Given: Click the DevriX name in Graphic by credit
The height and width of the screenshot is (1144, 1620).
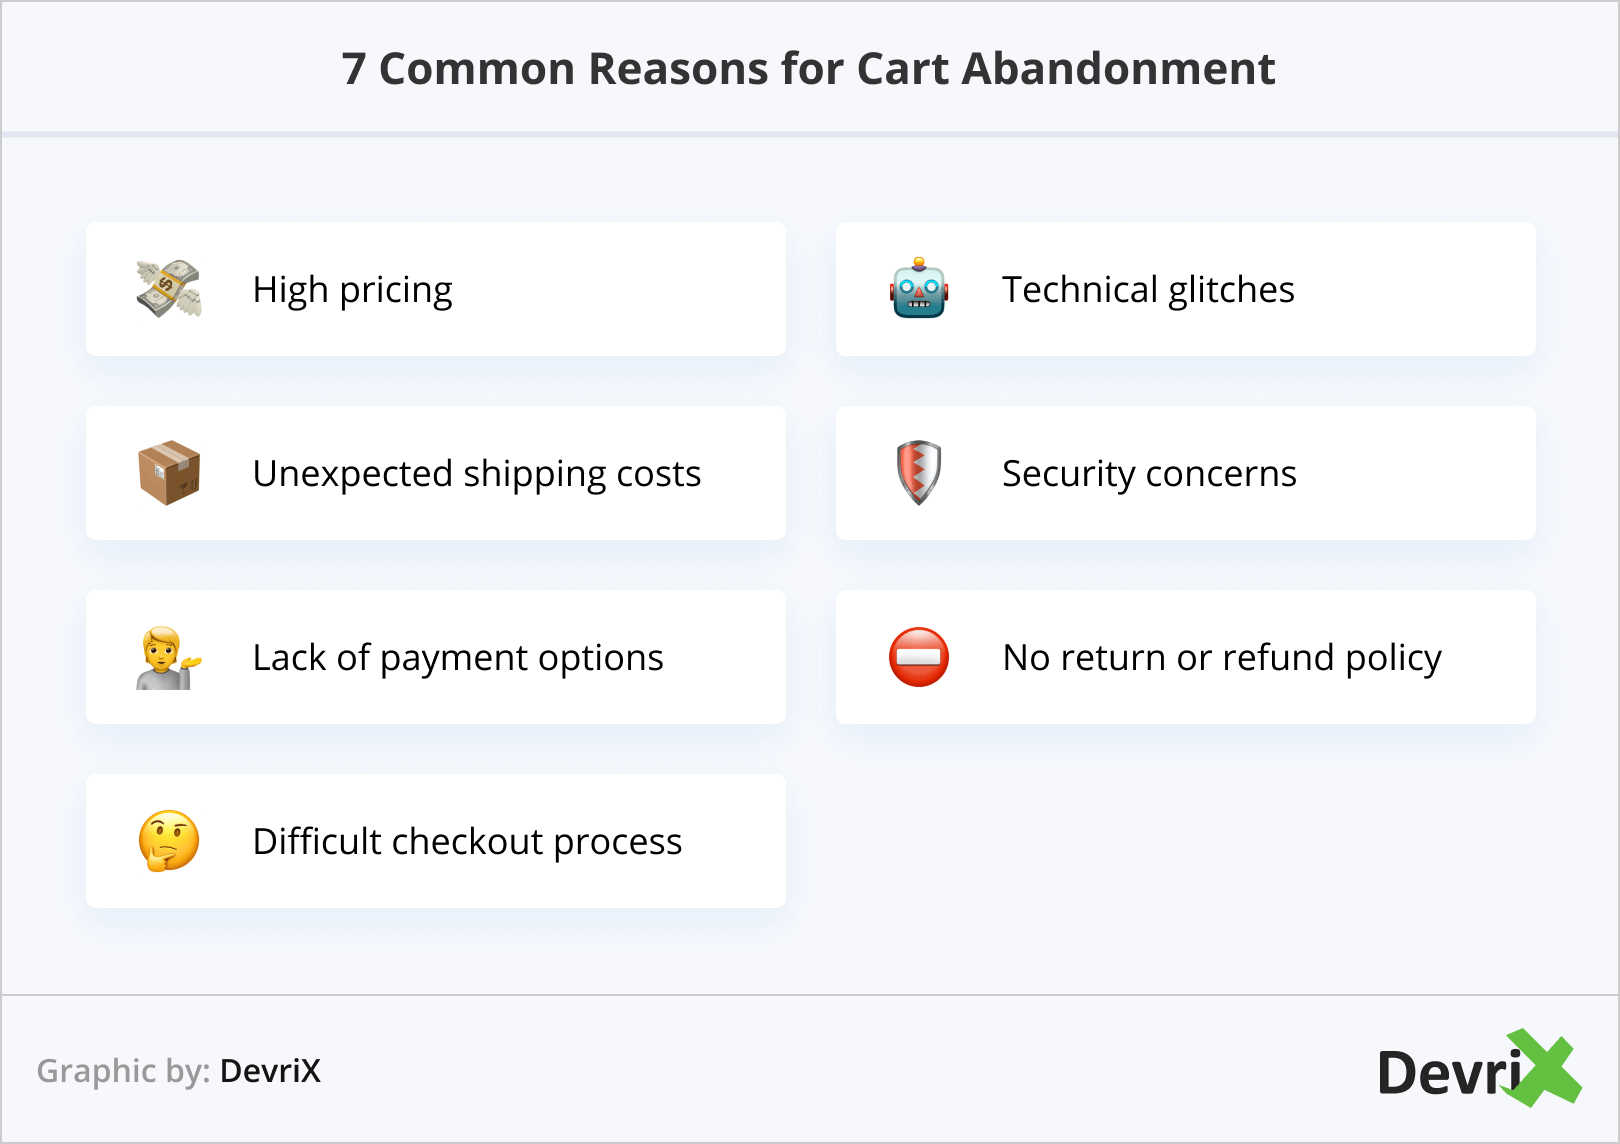Looking at the screenshot, I should 270,1071.
